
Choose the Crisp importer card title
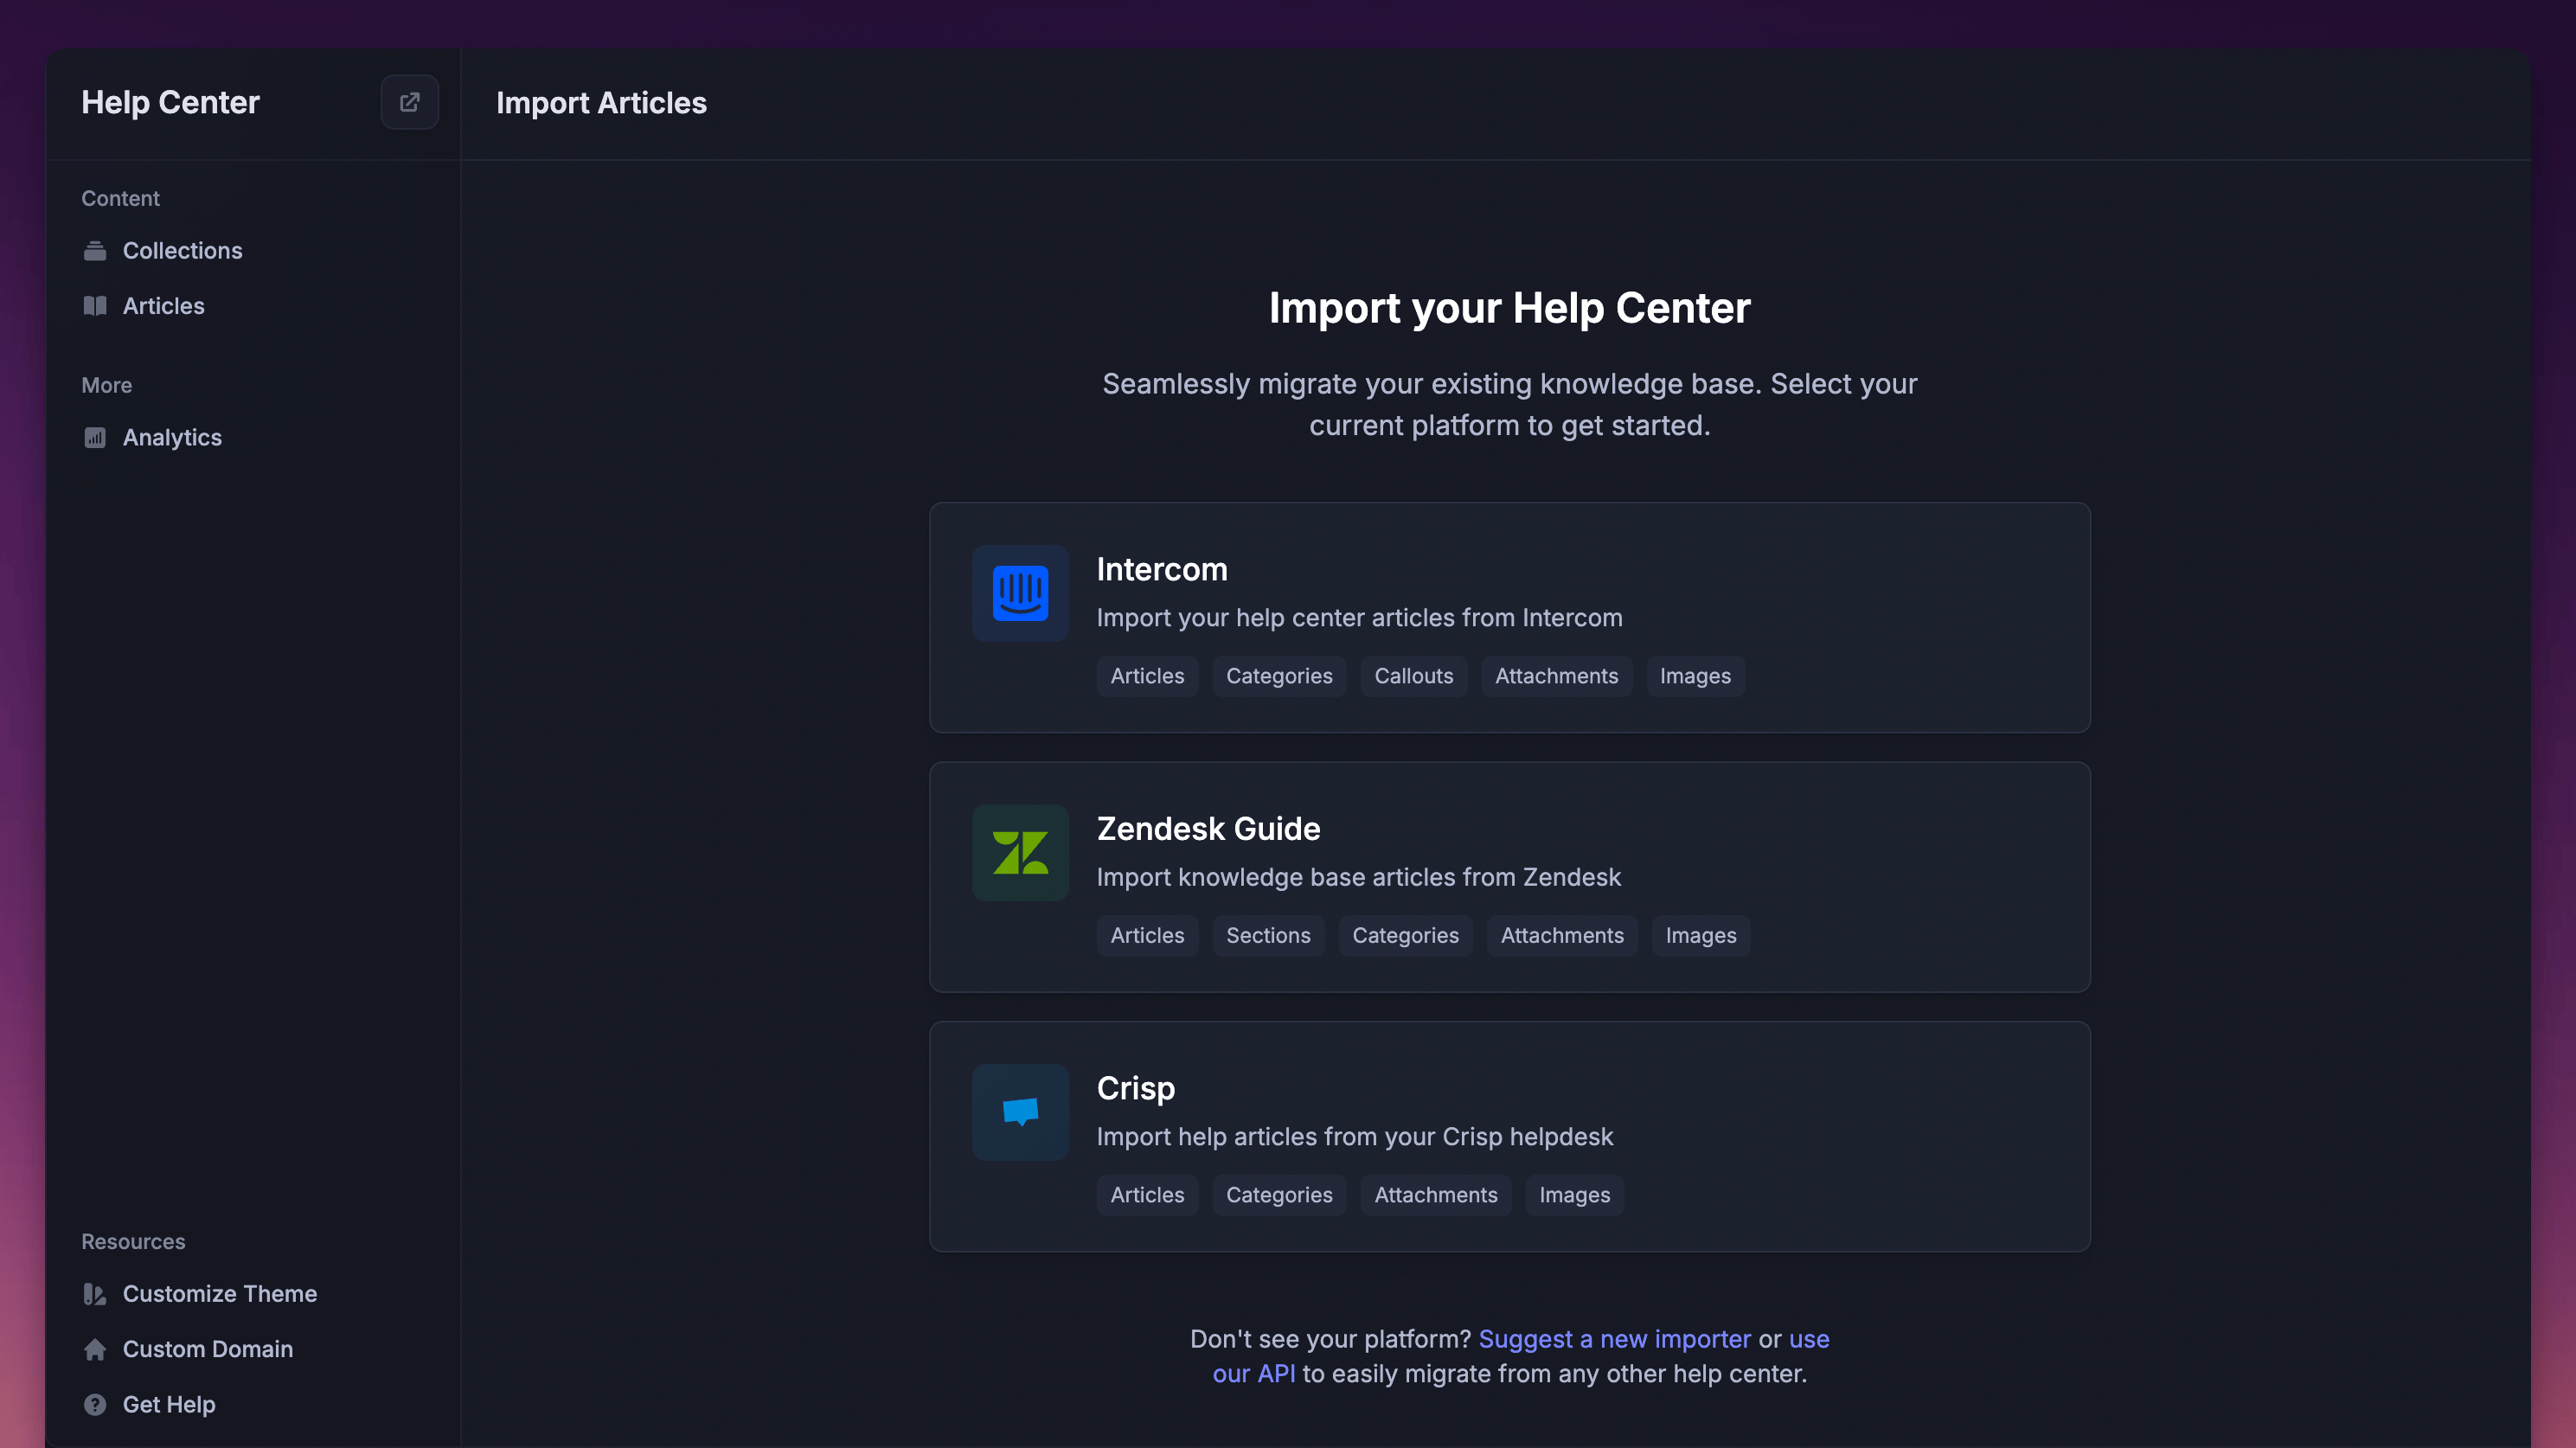point(1135,1088)
